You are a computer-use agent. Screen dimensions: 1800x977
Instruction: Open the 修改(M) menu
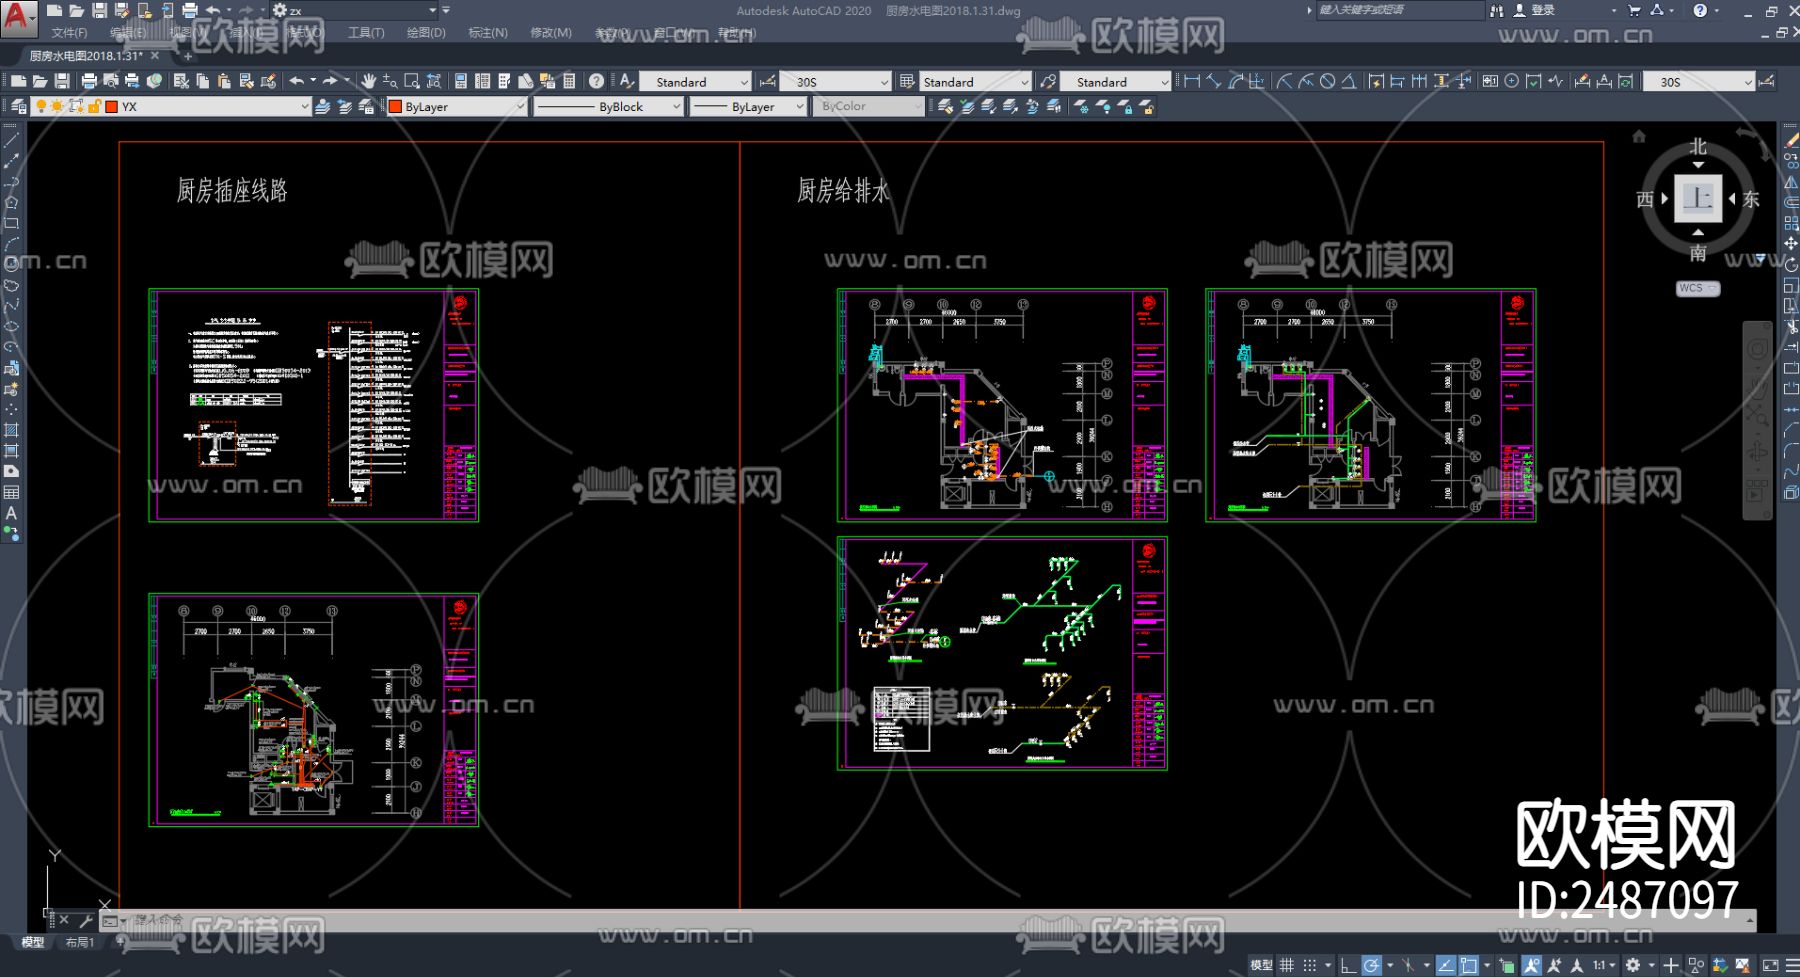click(x=551, y=33)
